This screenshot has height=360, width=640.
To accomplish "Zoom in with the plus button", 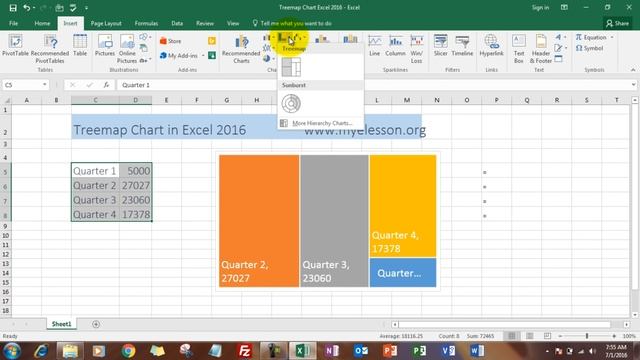I will [614, 336].
